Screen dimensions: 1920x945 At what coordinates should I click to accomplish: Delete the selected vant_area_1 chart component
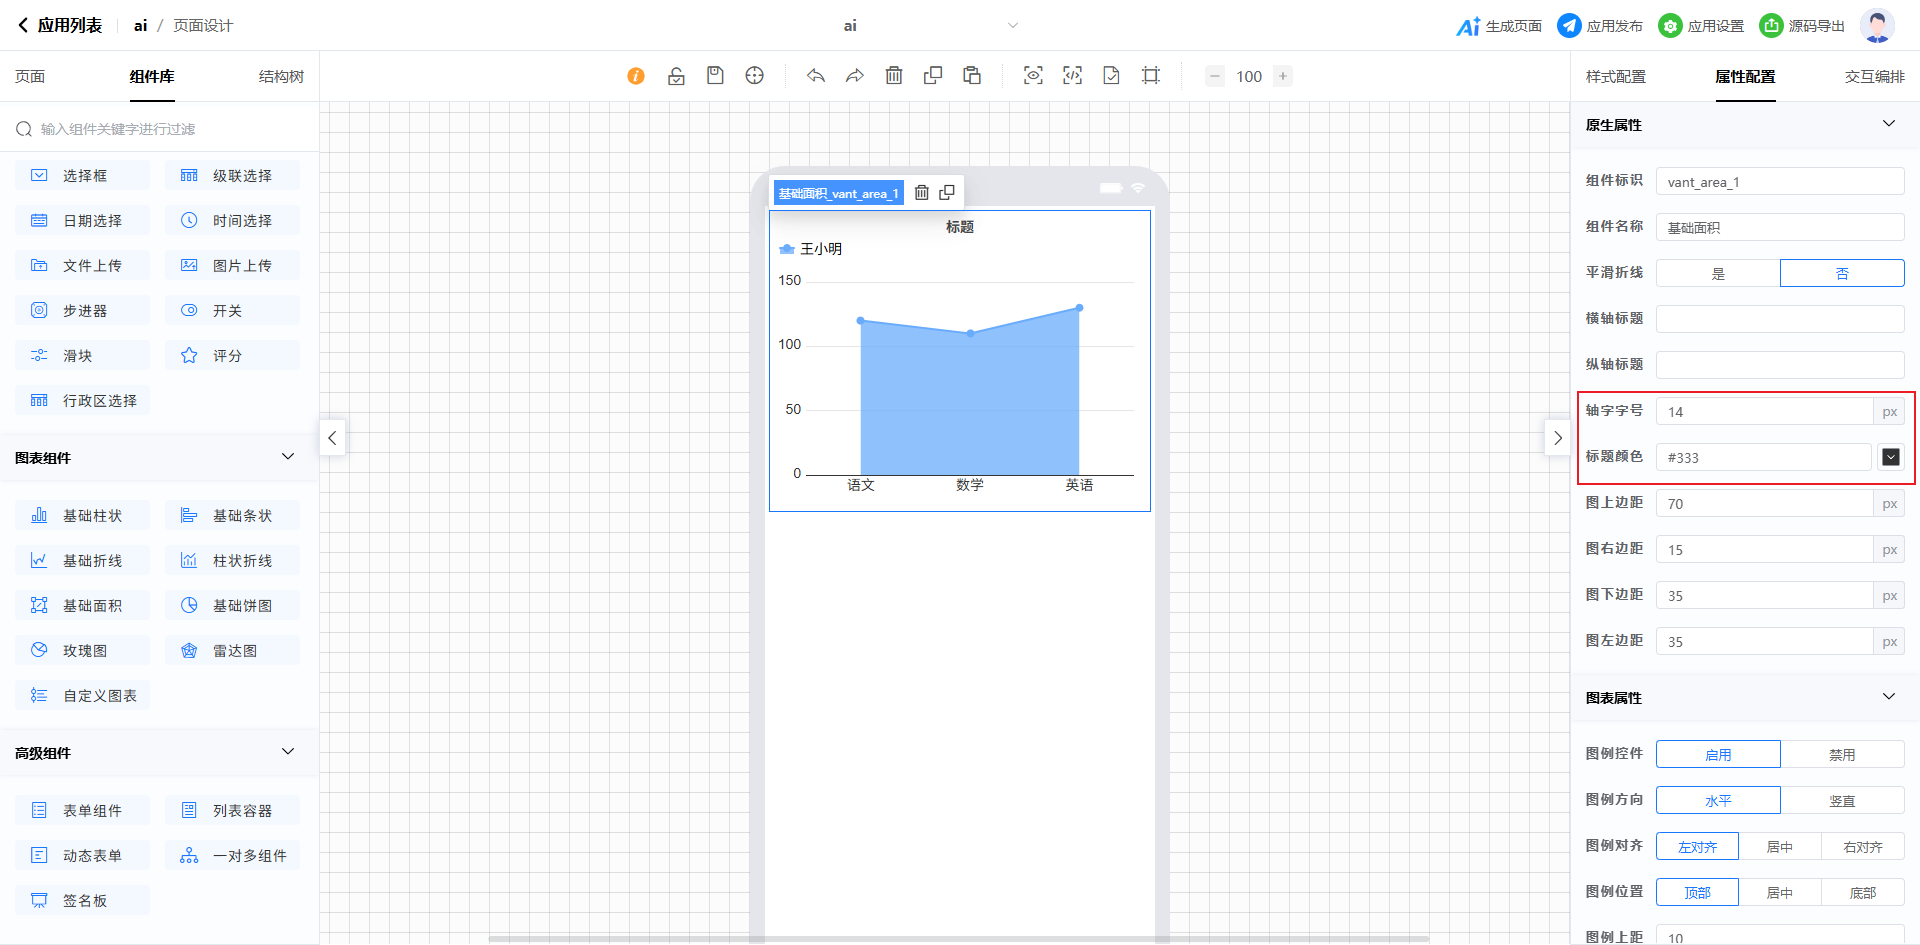(922, 193)
